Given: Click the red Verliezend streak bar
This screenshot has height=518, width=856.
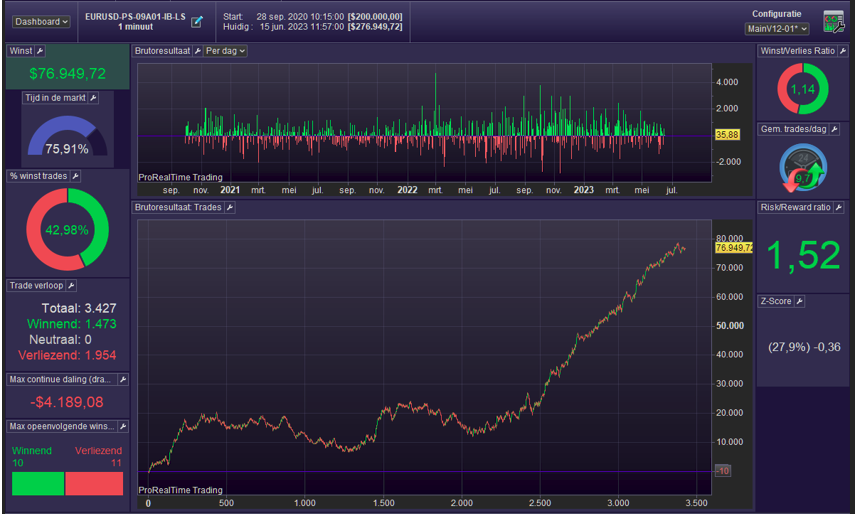Looking at the screenshot, I should pos(94,483).
